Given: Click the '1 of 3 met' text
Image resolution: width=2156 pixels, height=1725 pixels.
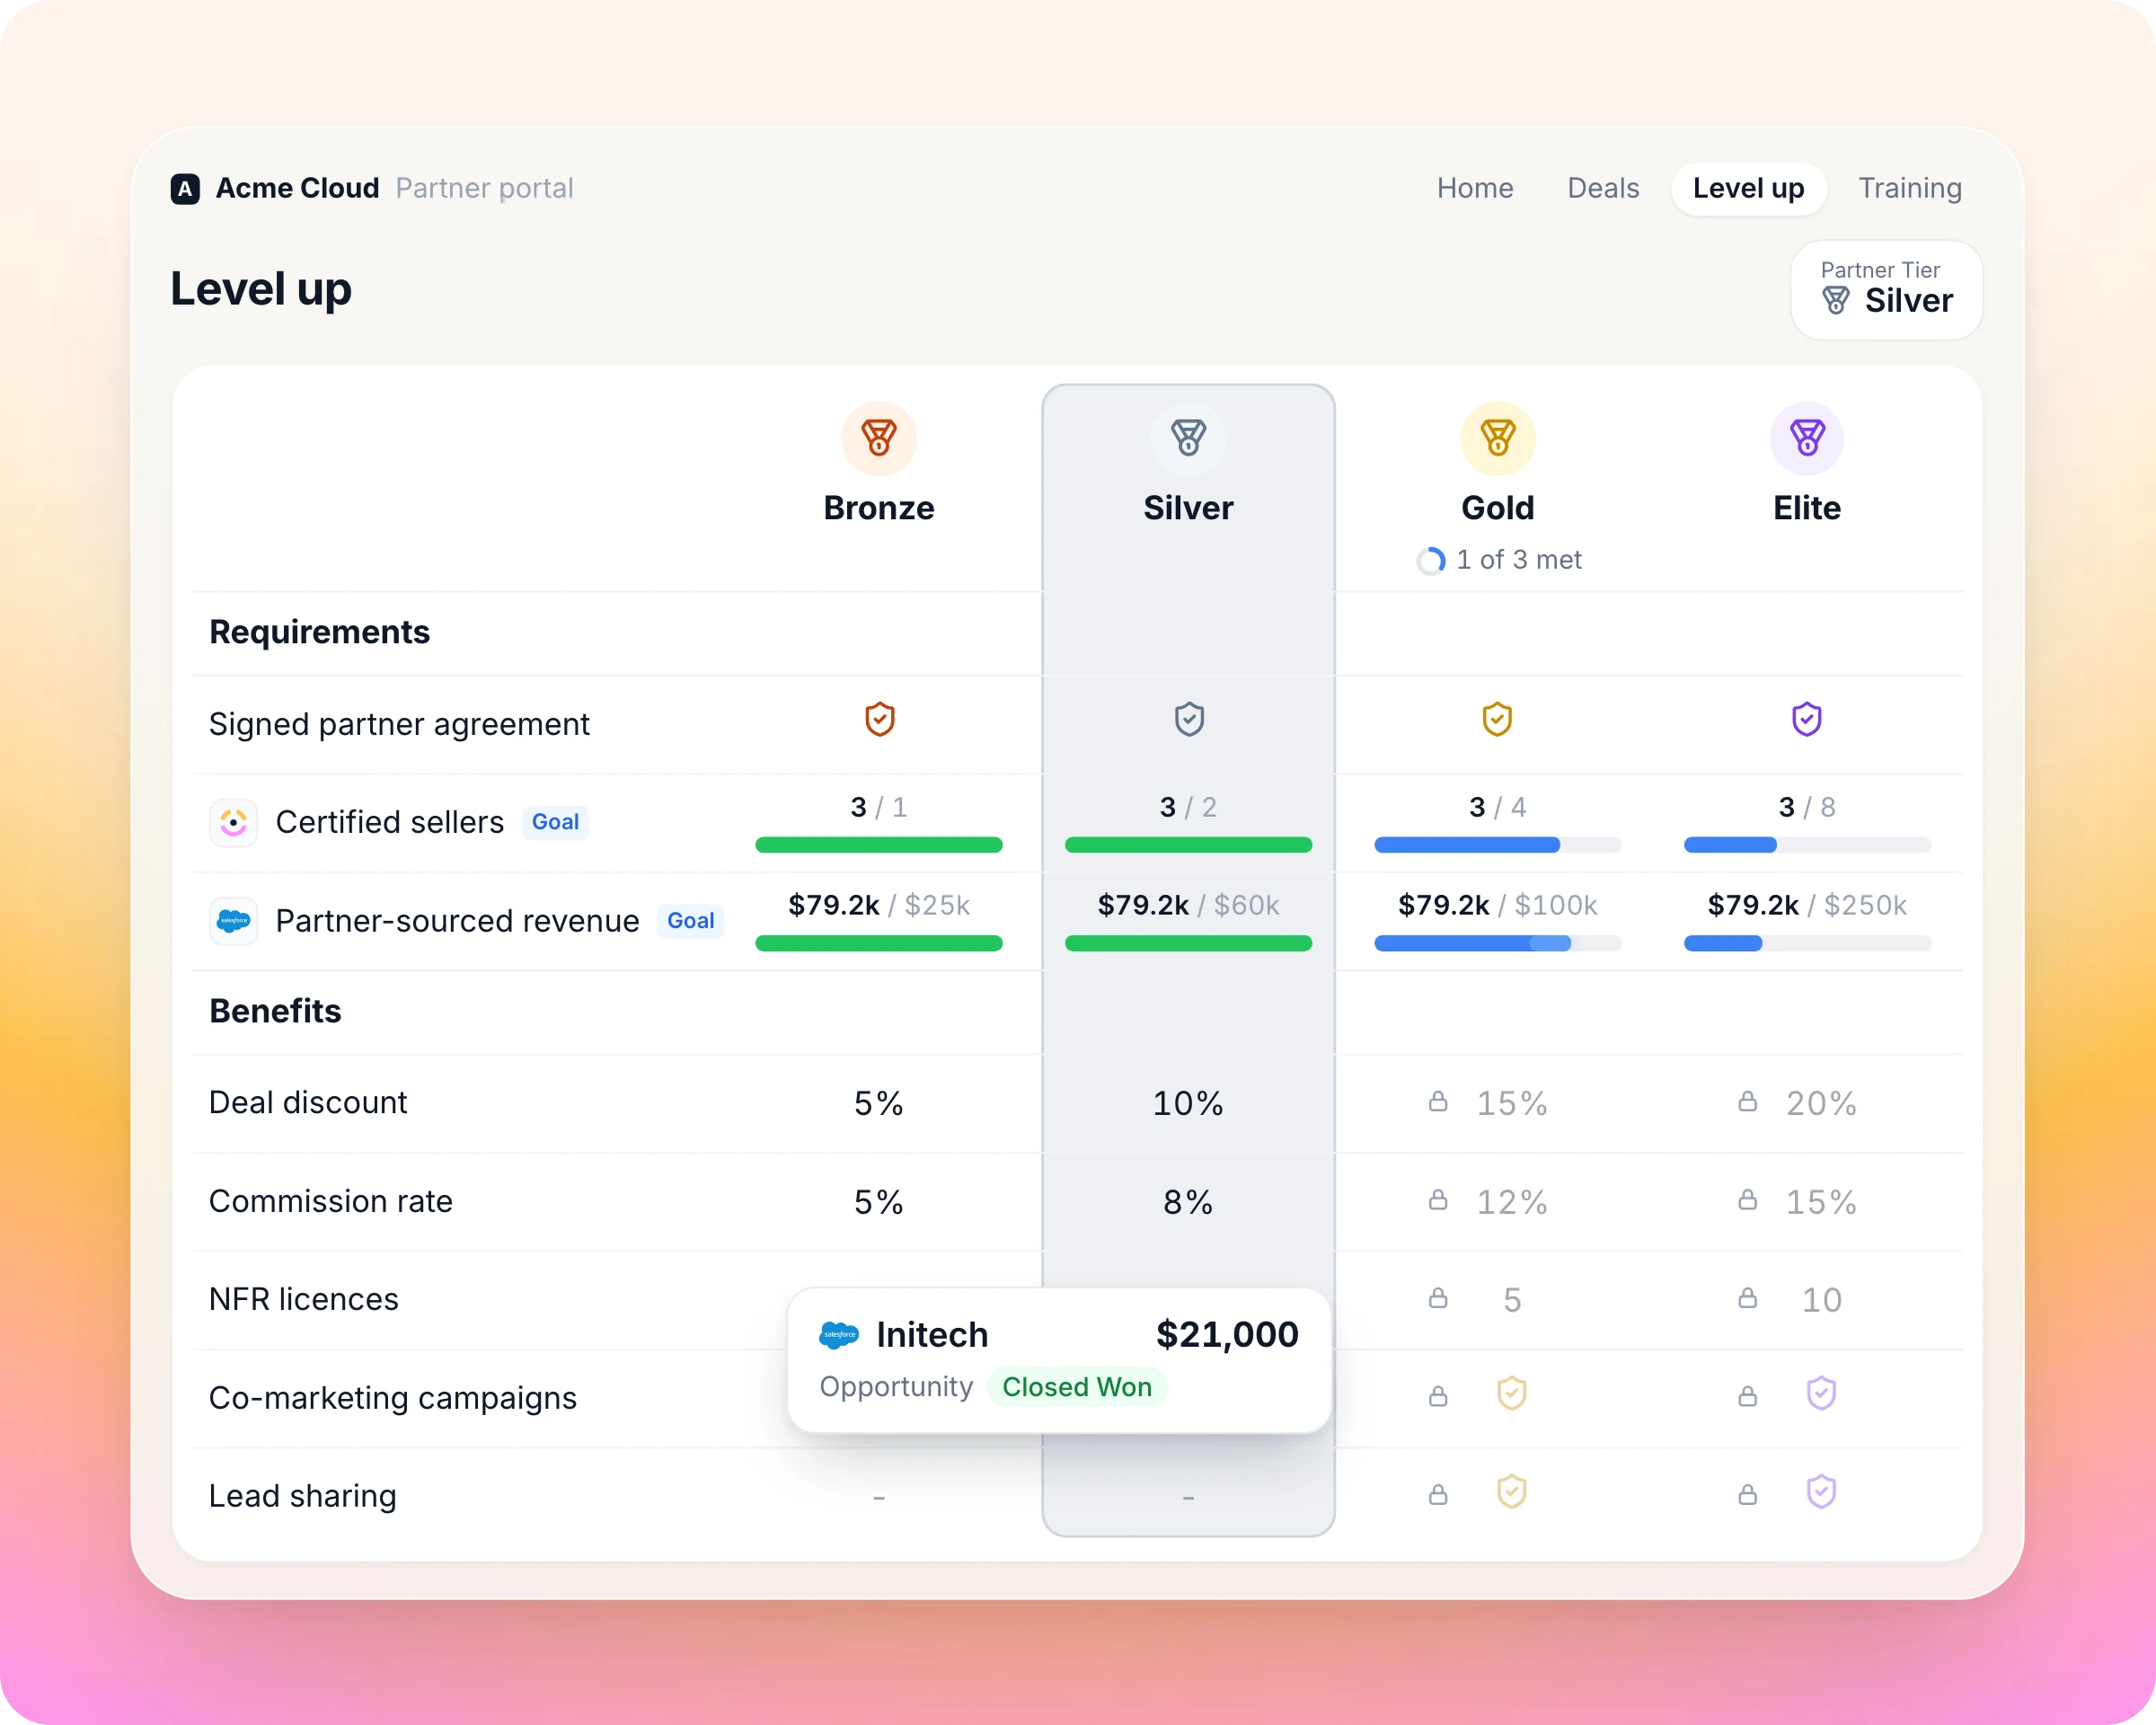Looking at the screenshot, I should coord(1518,560).
